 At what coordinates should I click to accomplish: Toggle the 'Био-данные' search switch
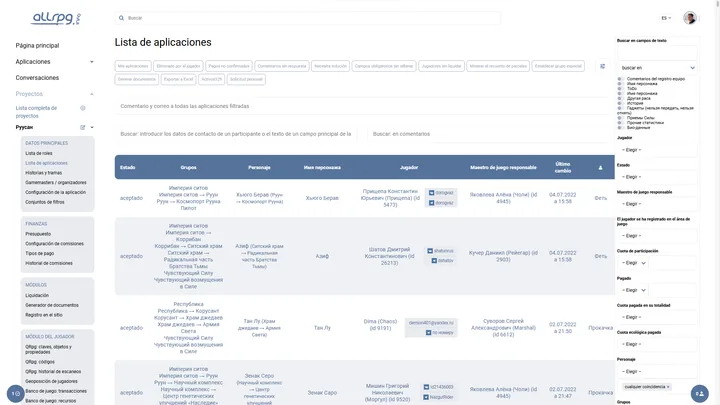point(619,128)
